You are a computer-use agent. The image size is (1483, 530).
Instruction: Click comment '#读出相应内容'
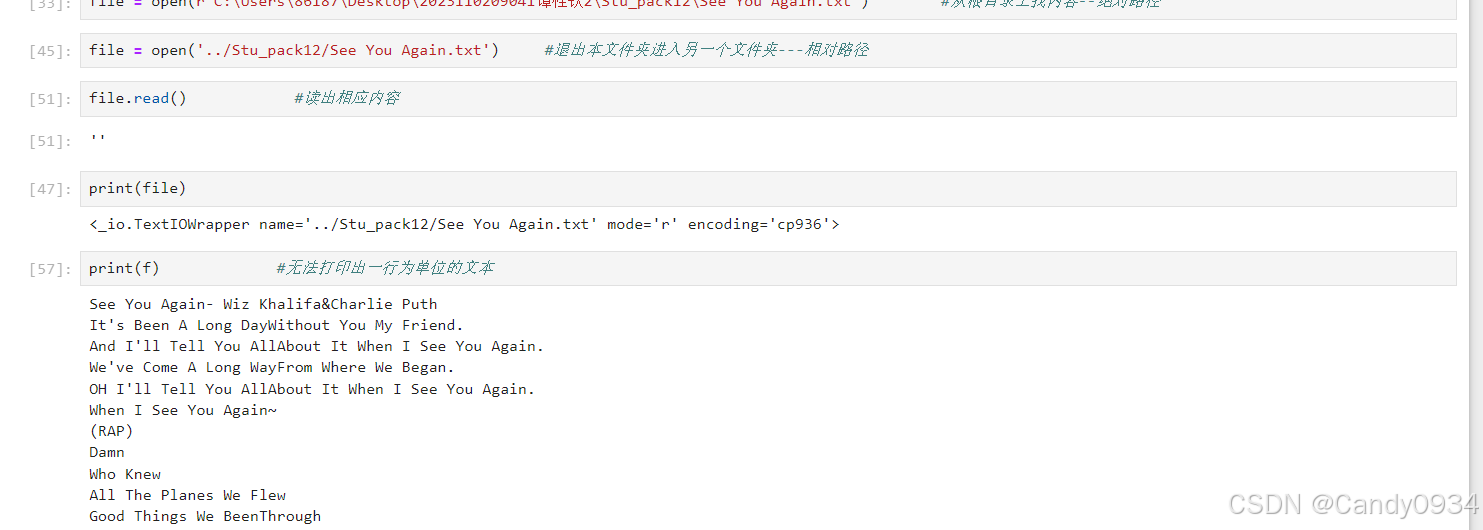tap(347, 98)
